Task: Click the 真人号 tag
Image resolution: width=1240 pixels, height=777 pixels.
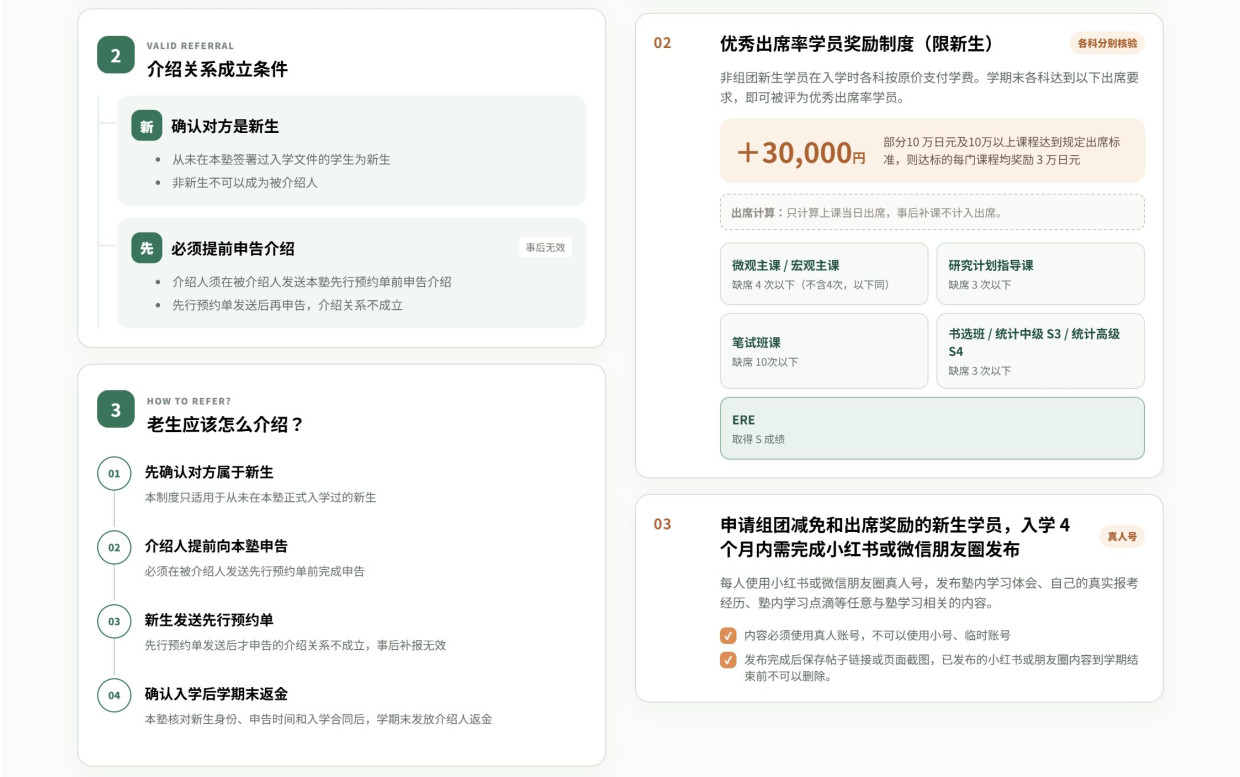Action: pos(1122,536)
